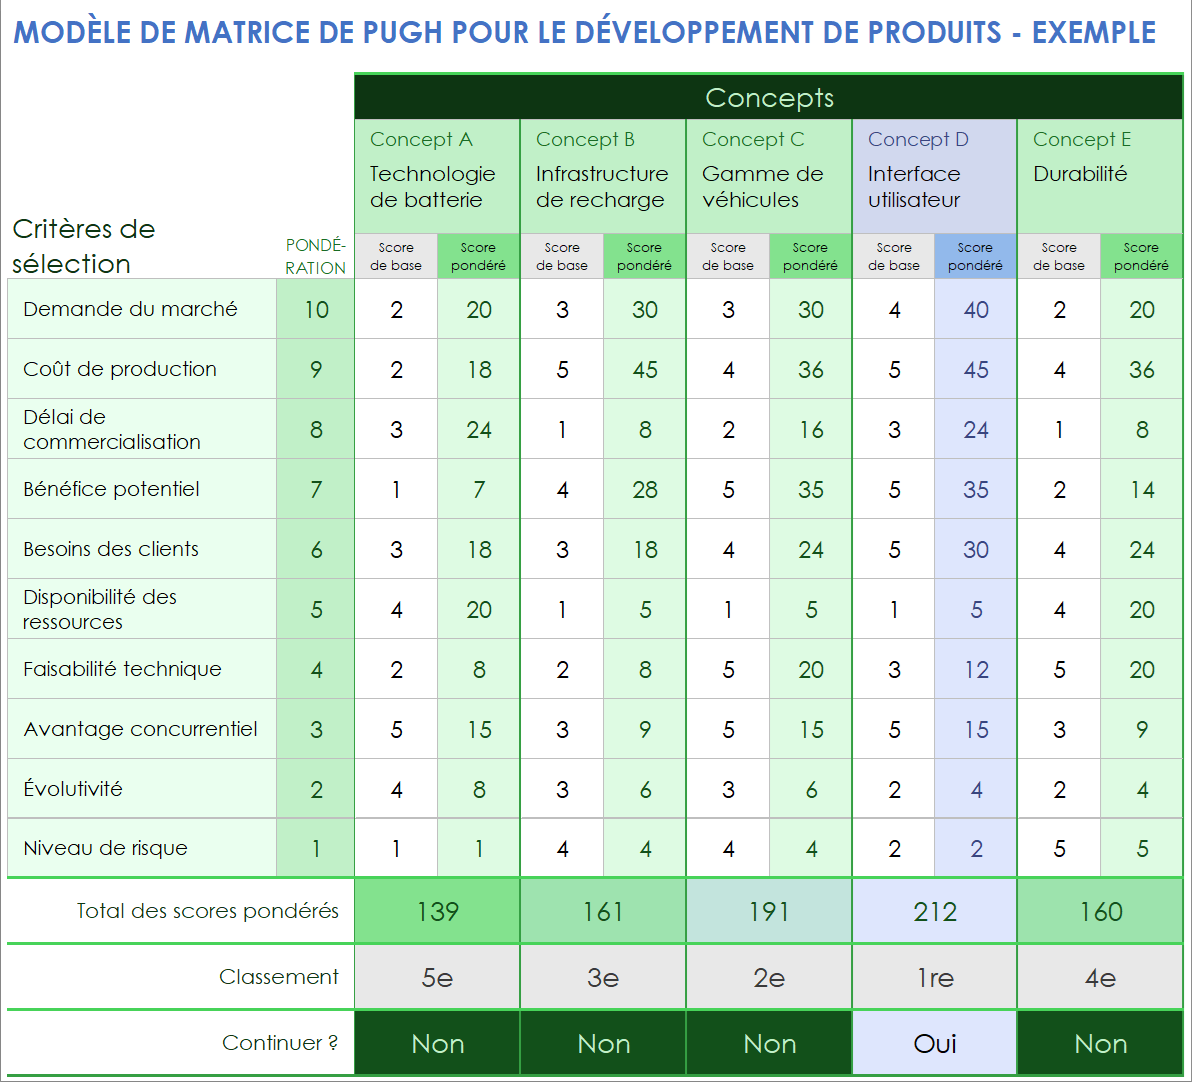
Task: Select the pondération value 10 for Demande du marché
Action: [x=315, y=309]
